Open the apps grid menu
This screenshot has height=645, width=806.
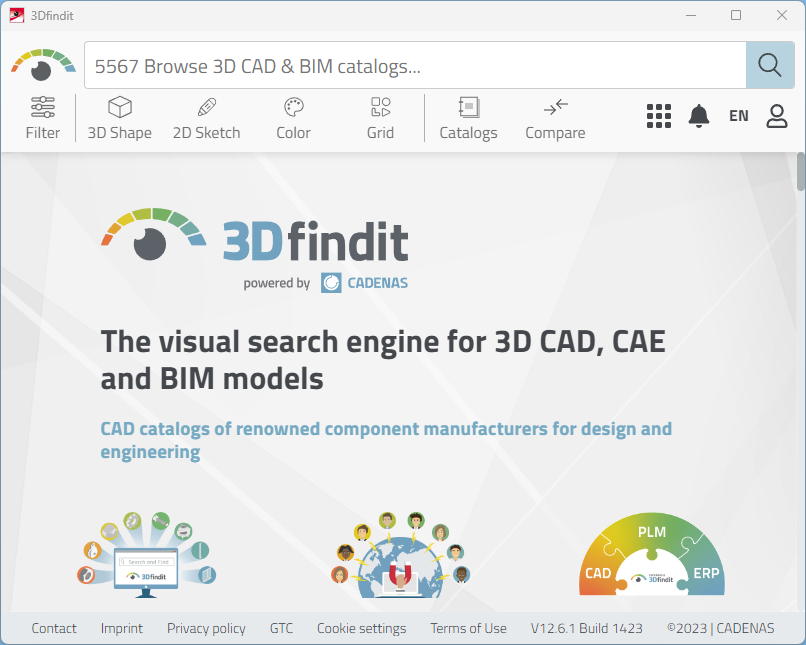[x=658, y=116]
